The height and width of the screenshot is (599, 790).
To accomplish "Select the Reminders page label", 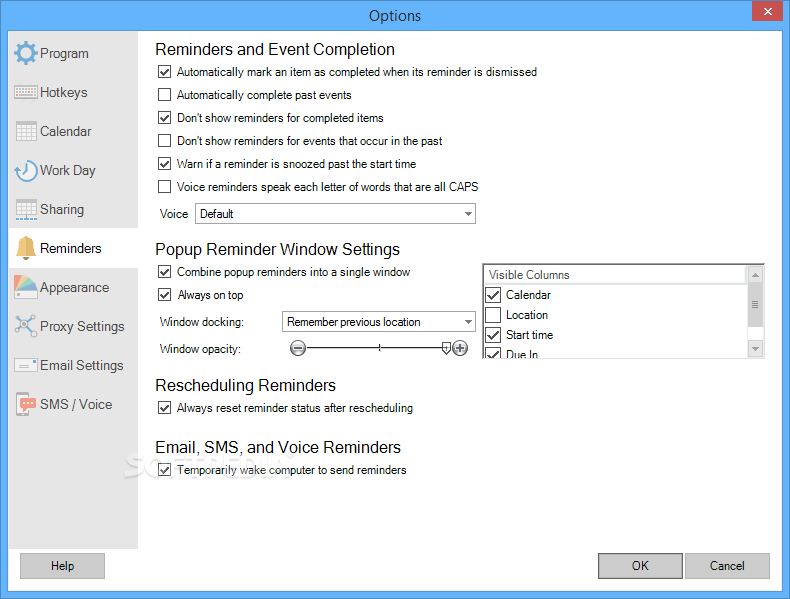I will [71, 248].
